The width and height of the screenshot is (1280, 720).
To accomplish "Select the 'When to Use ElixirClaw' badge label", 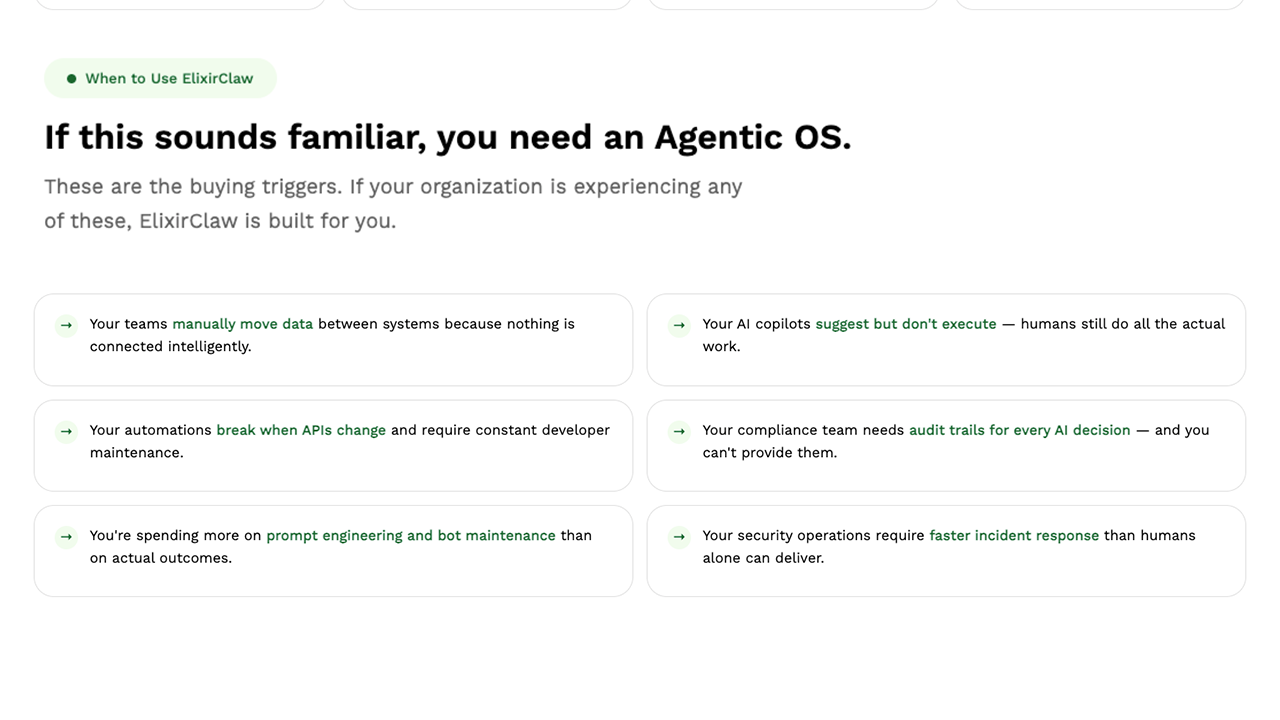I will [x=169, y=78].
